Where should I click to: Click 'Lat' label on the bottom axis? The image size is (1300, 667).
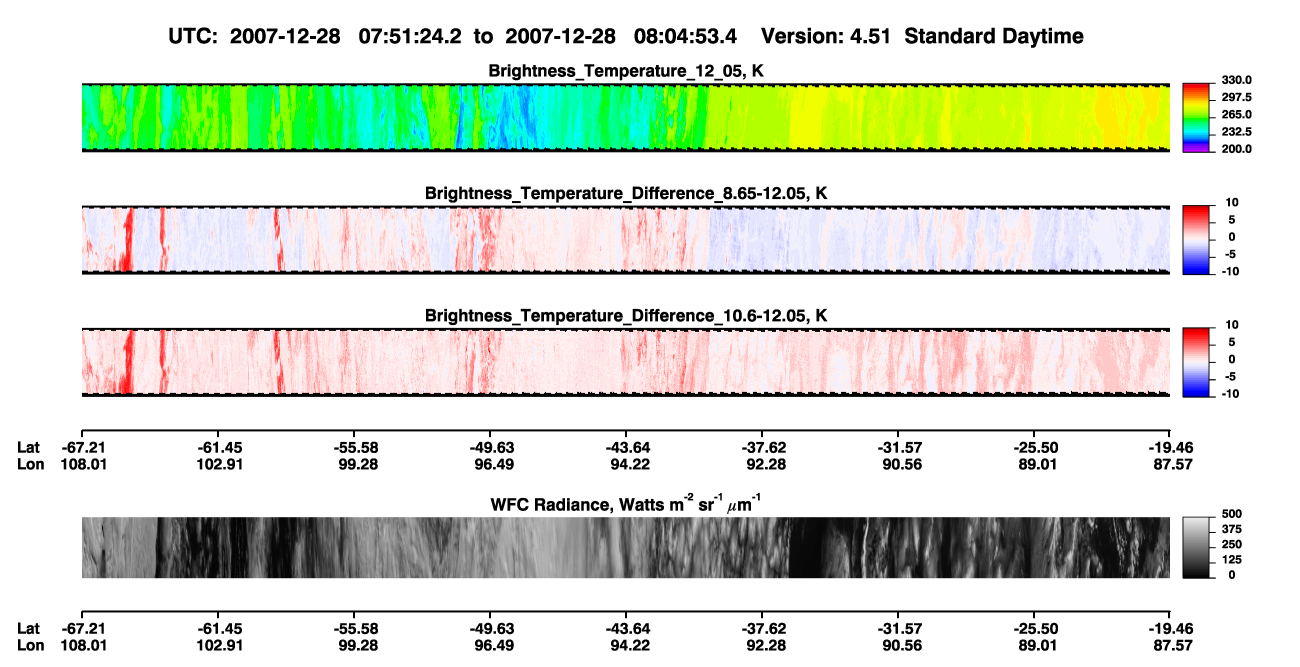pyautogui.click(x=29, y=628)
